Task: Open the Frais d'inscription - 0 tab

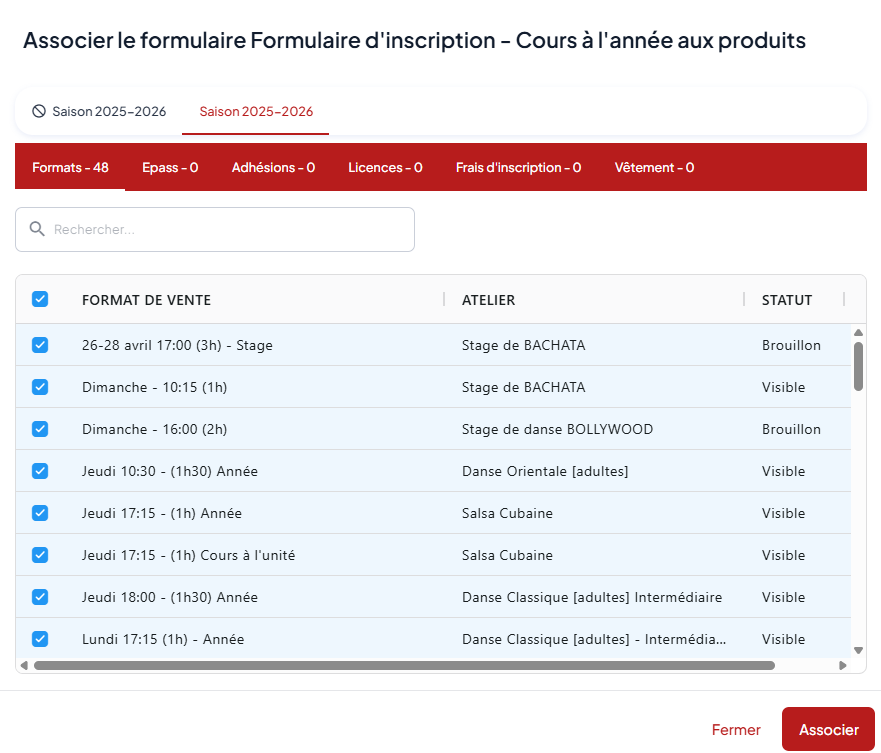Action: tap(518, 167)
